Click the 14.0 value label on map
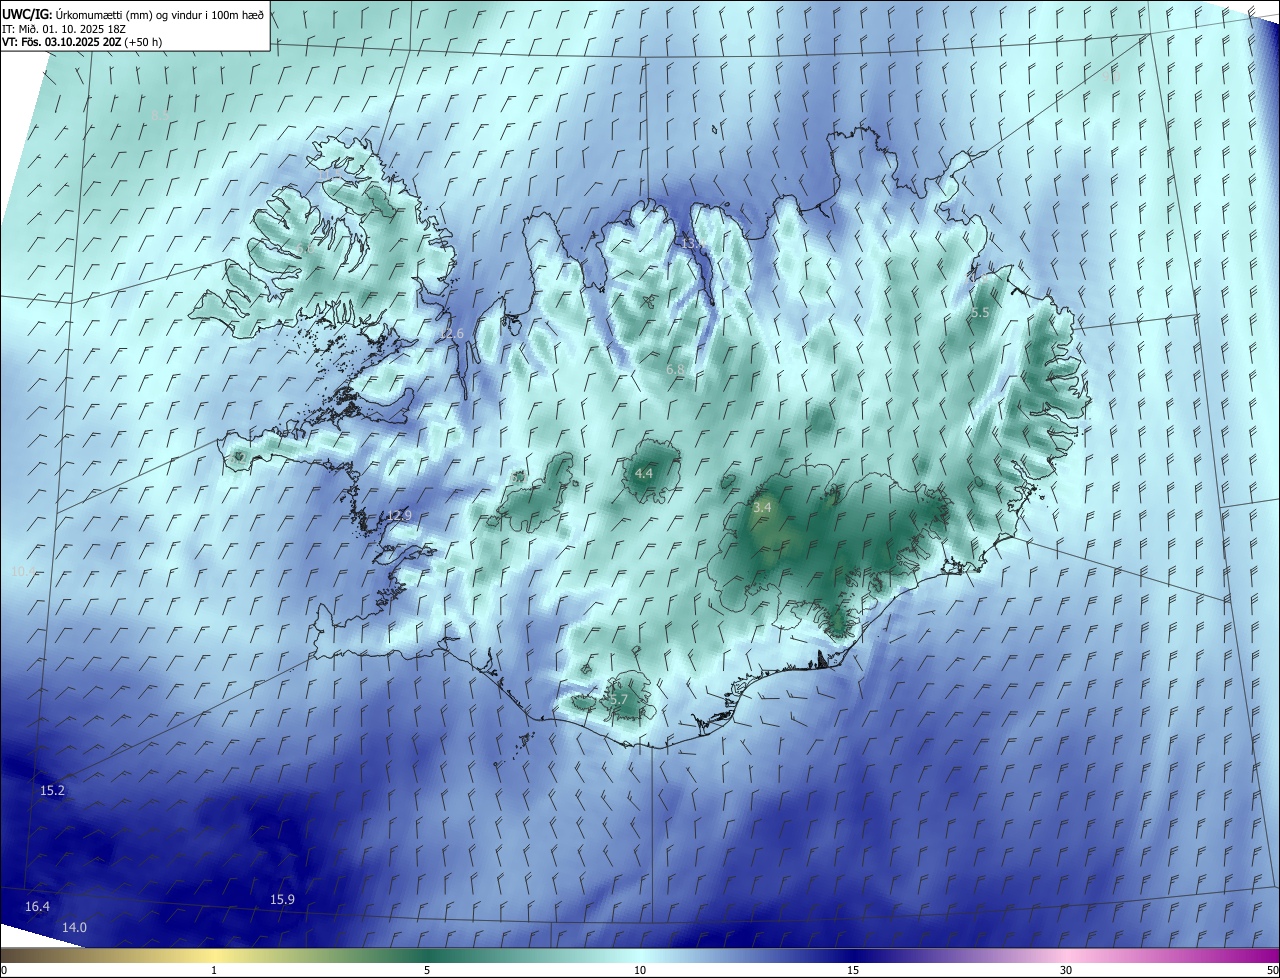The height and width of the screenshot is (978, 1280). click(x=74, y=928)
